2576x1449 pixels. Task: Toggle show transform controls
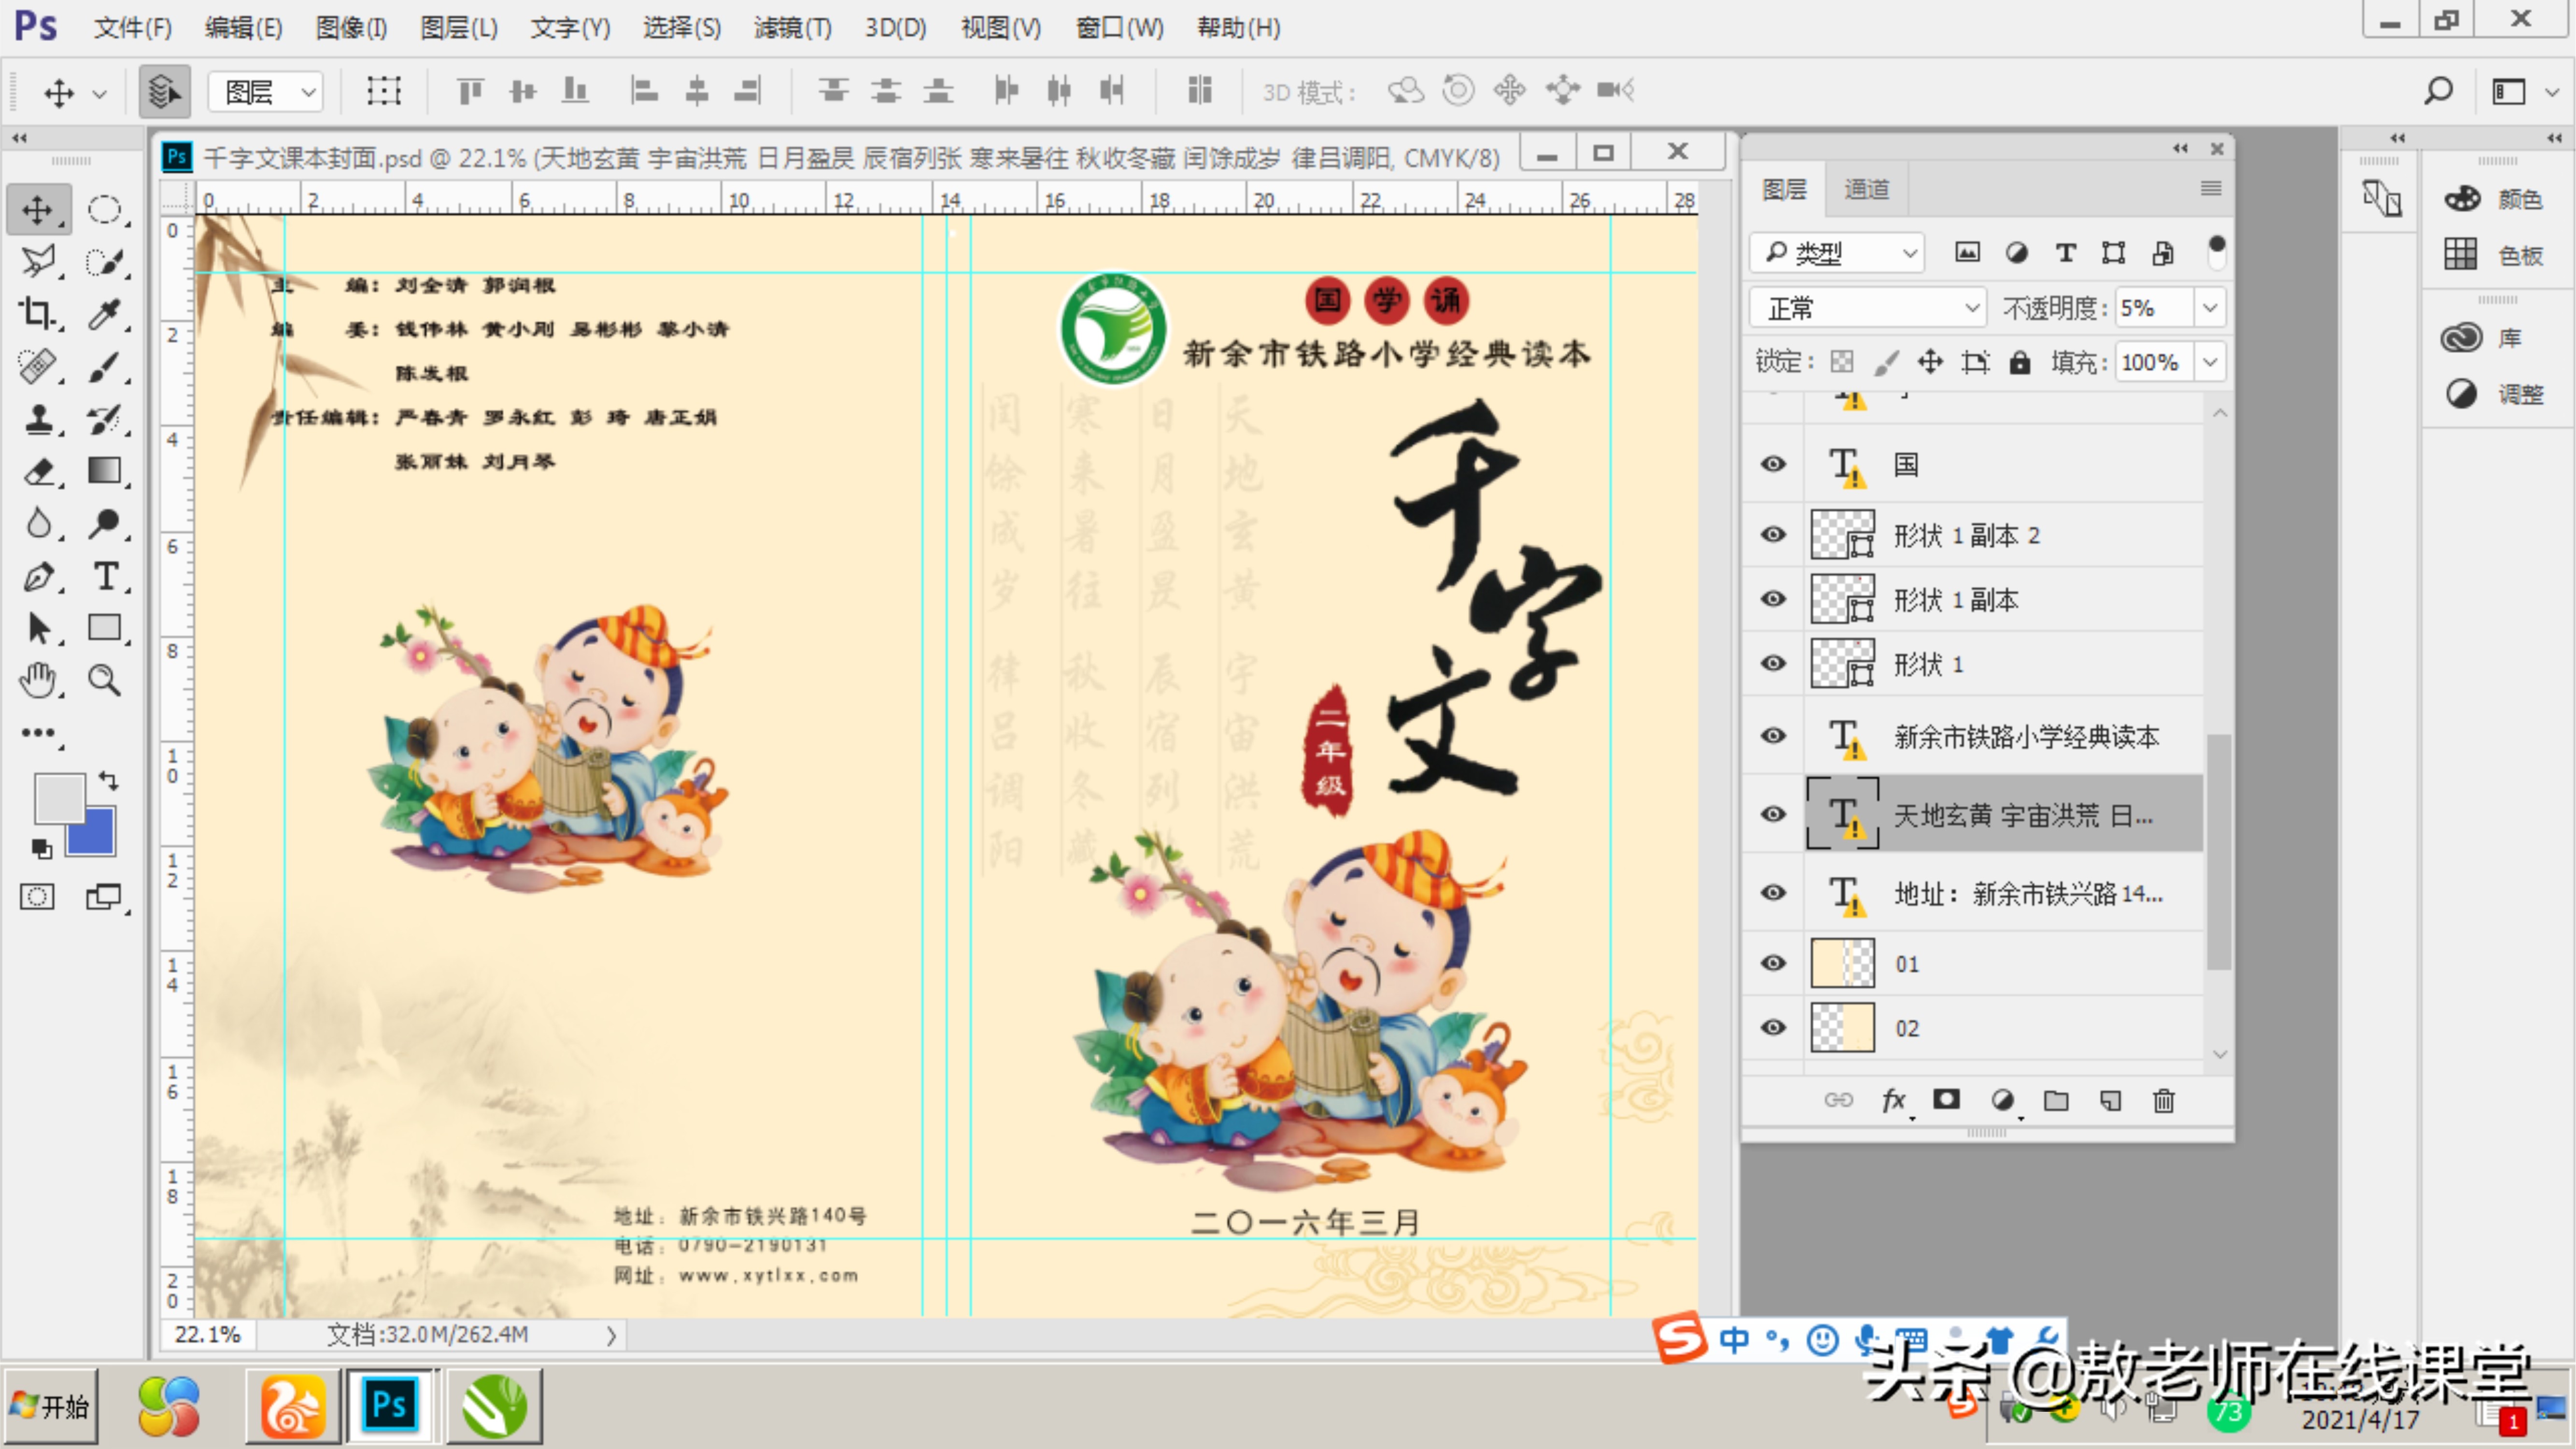pyautogui.click(x=383, y=91)
